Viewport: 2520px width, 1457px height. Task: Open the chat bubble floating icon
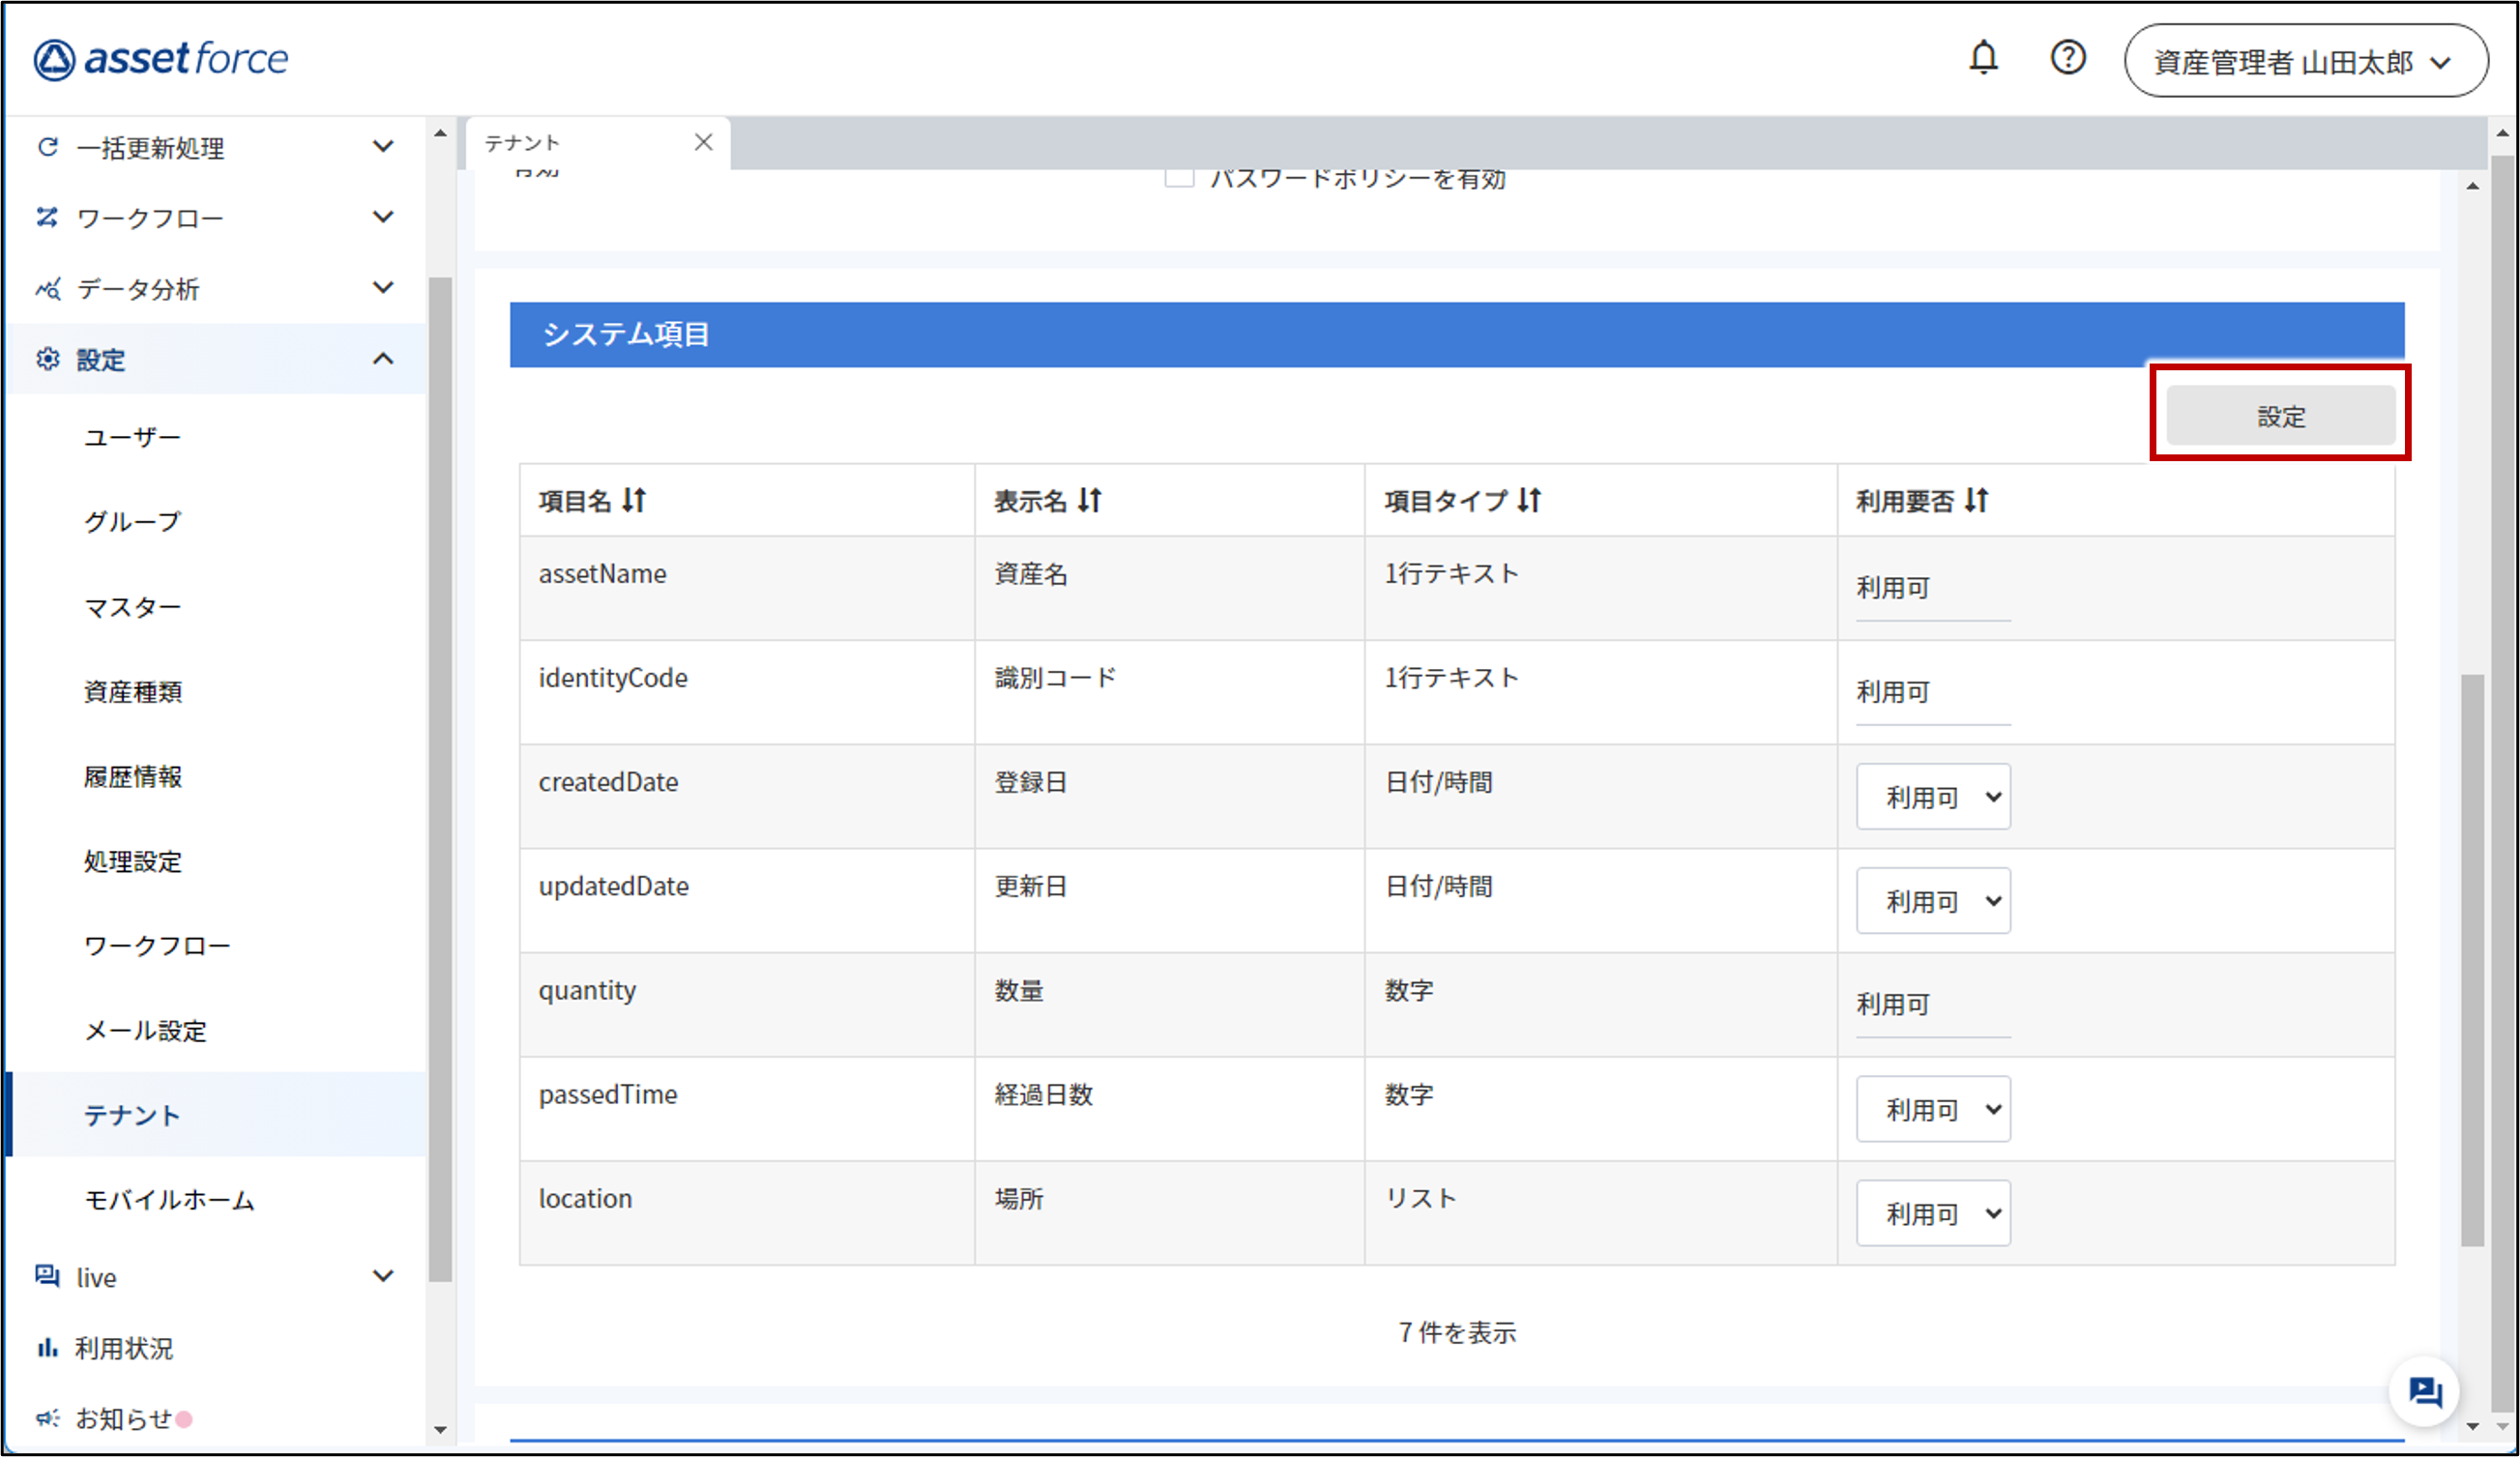2424,1391
